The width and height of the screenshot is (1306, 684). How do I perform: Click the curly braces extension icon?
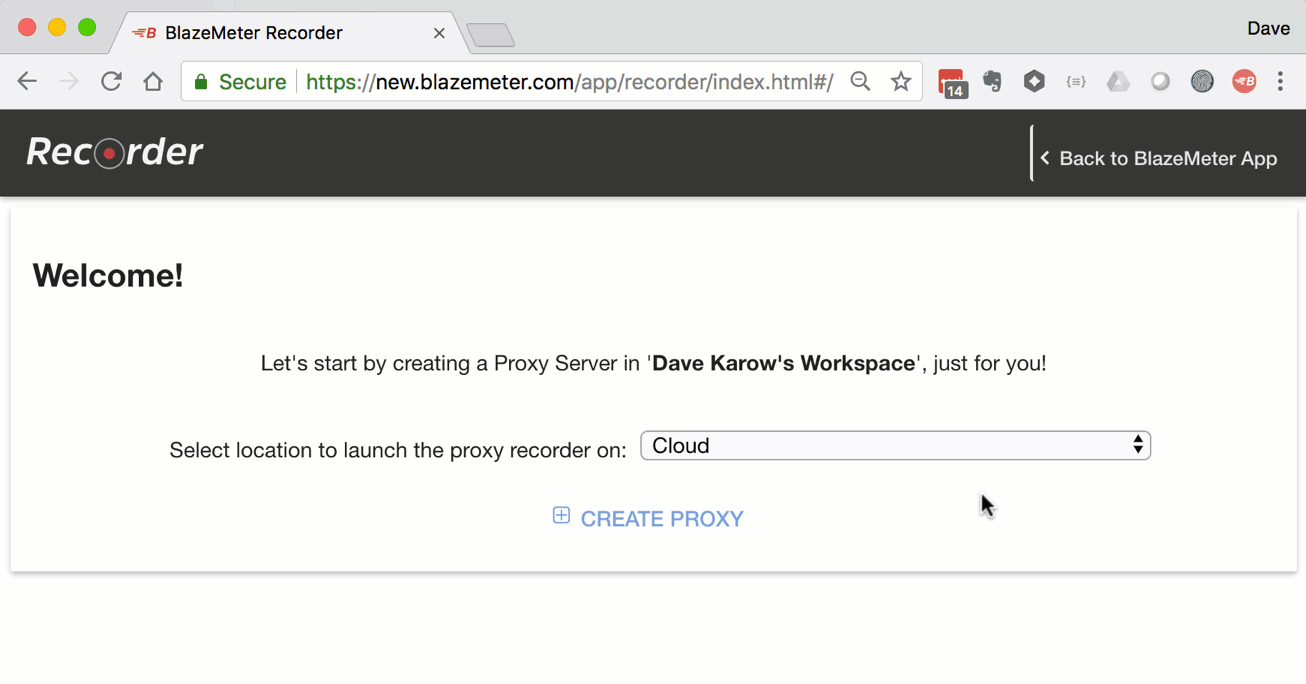1076,81
